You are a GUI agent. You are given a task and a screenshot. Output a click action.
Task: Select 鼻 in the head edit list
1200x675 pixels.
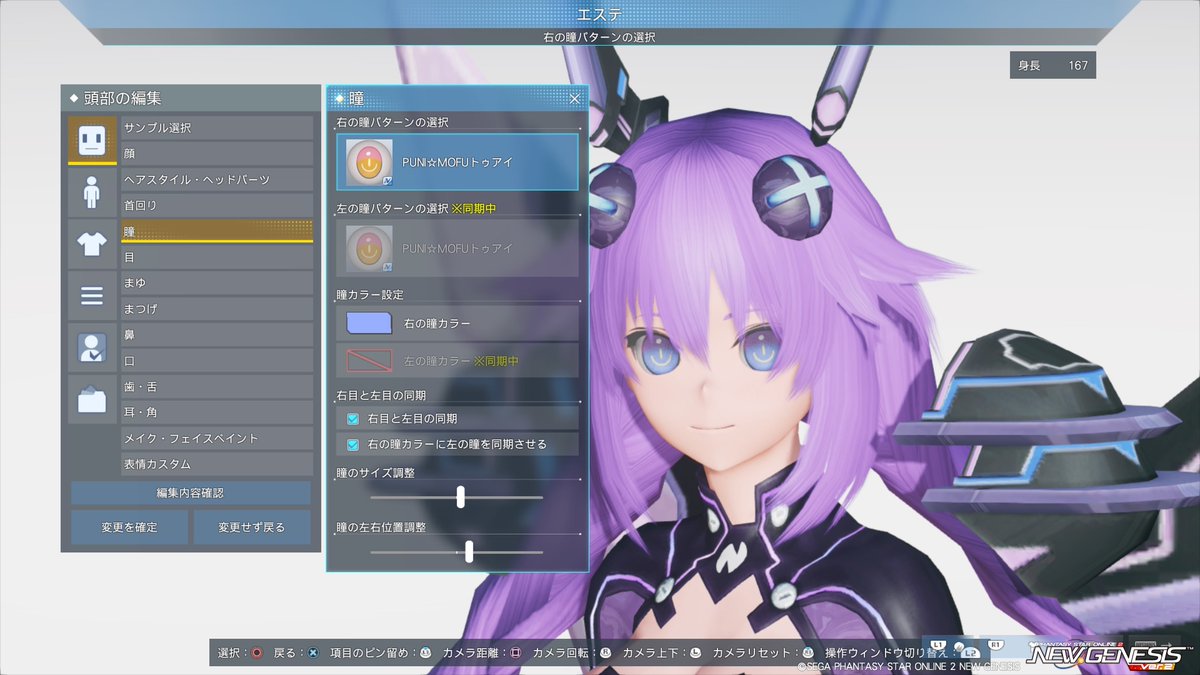[217, 335]
